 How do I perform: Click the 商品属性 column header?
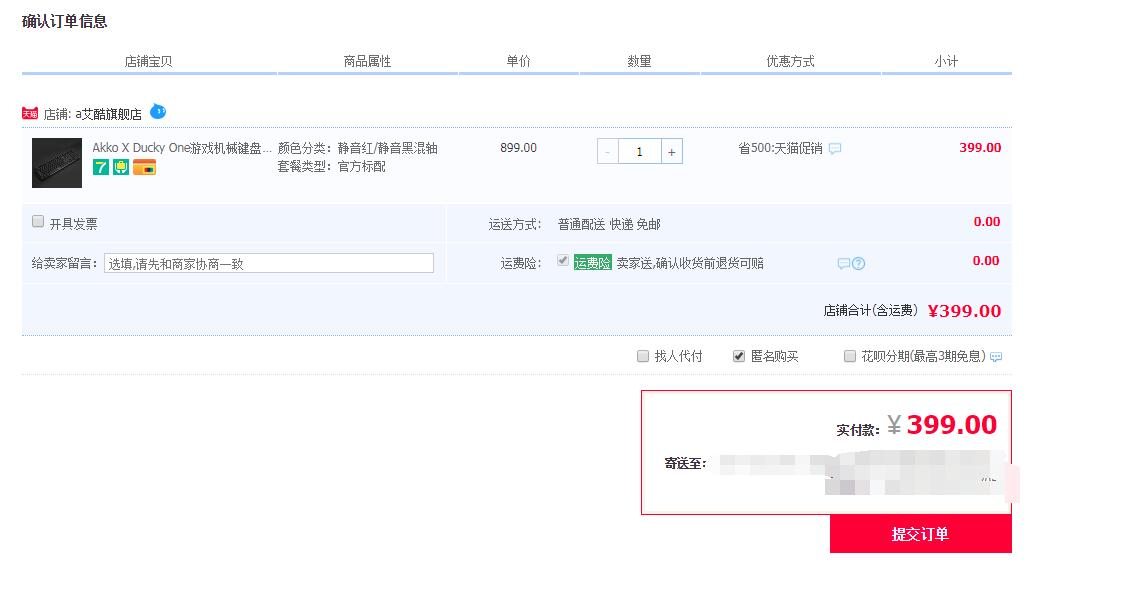pyautogui.click(x=367, y=61)
